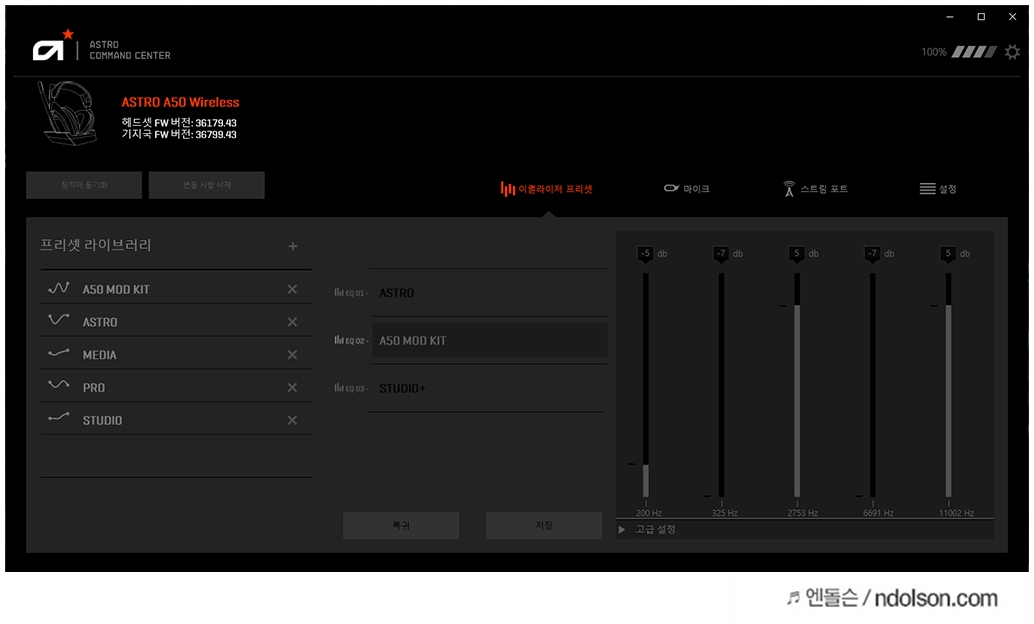Select ASTRO in preset library
1034x624 pixels.
tap(175, 321)
